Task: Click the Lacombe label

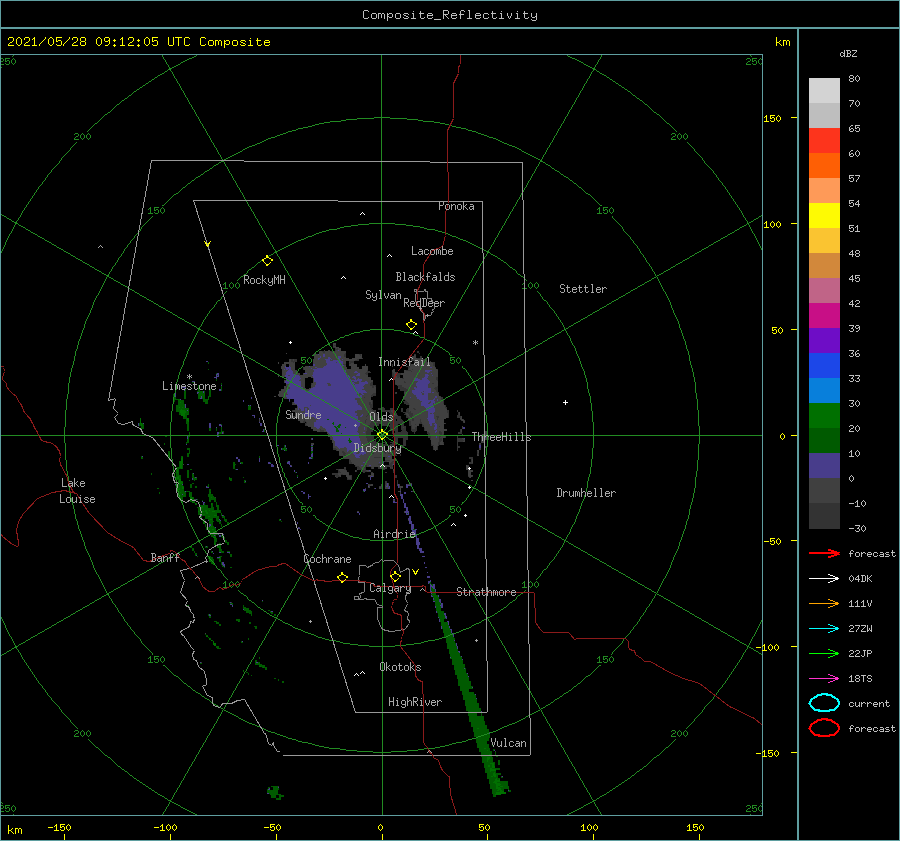Action: point(432,251)
